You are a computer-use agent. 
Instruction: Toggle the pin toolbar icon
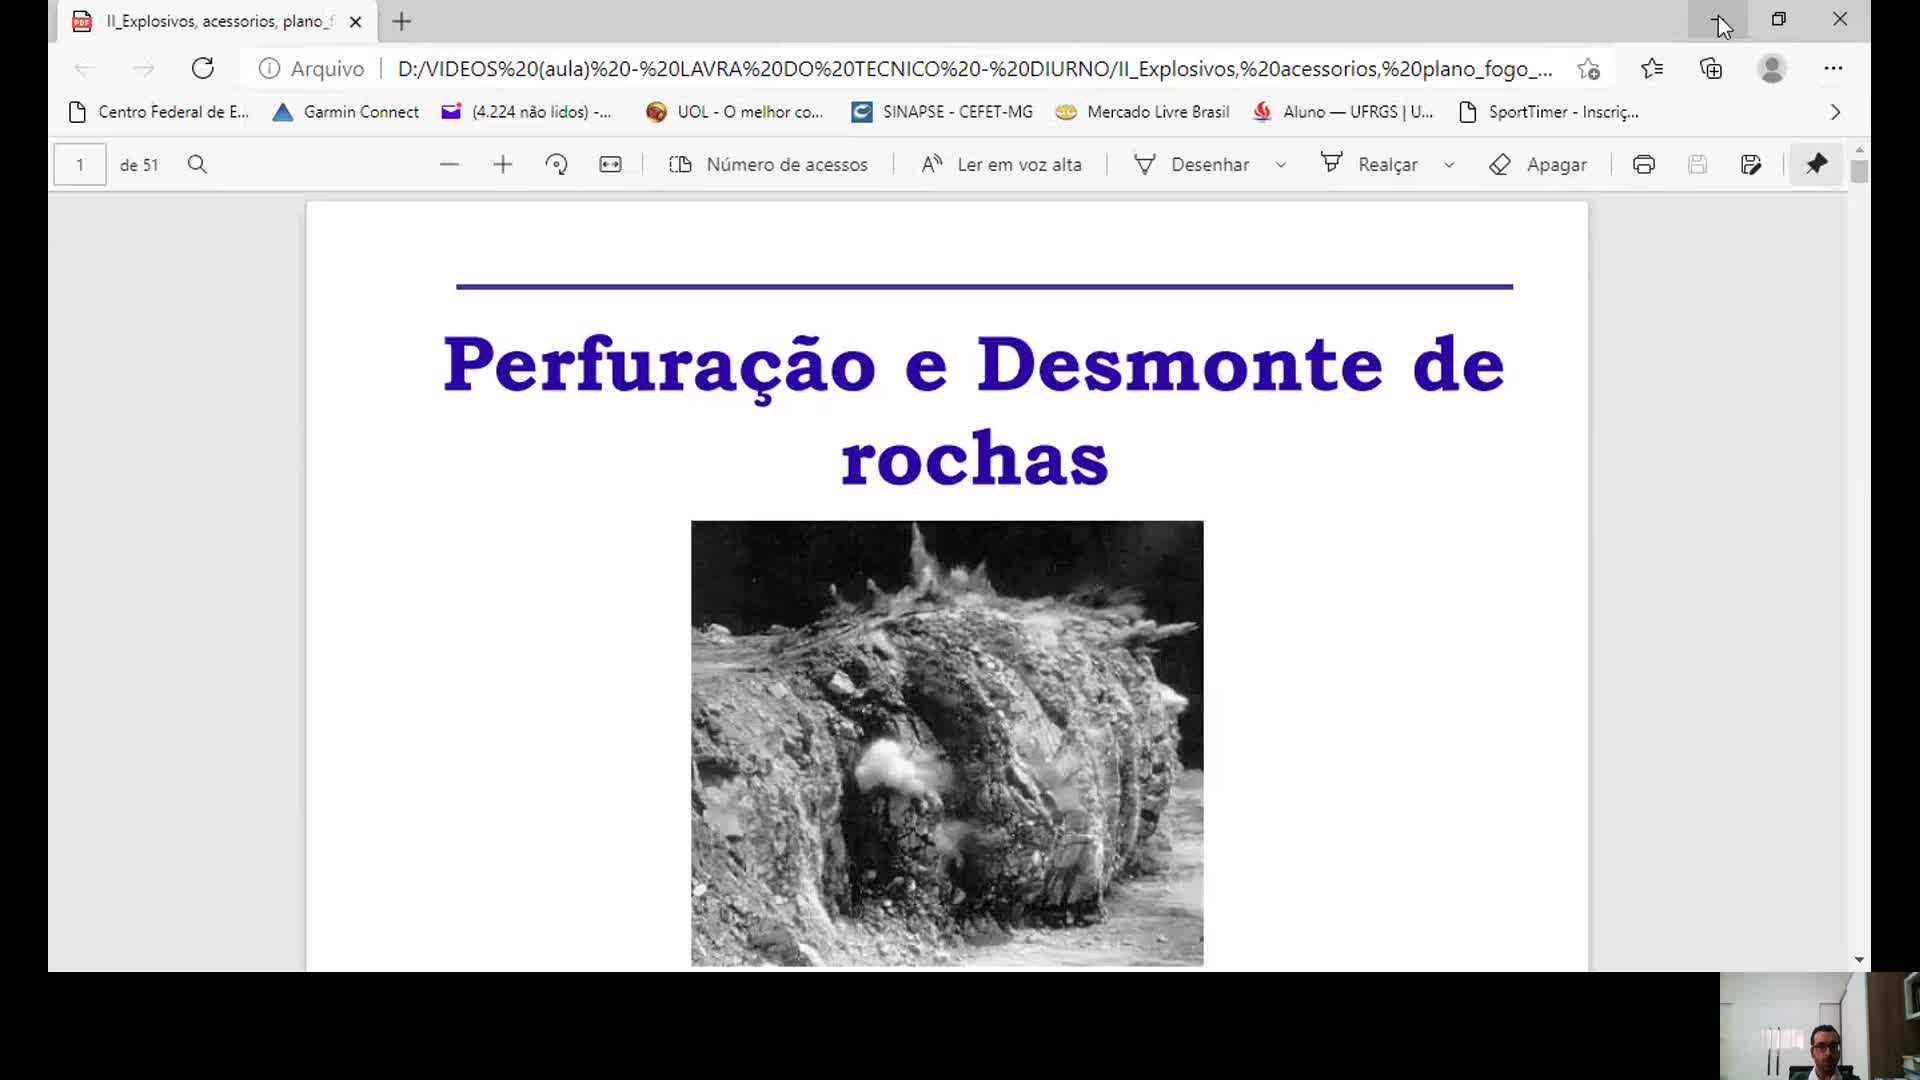1817,164
